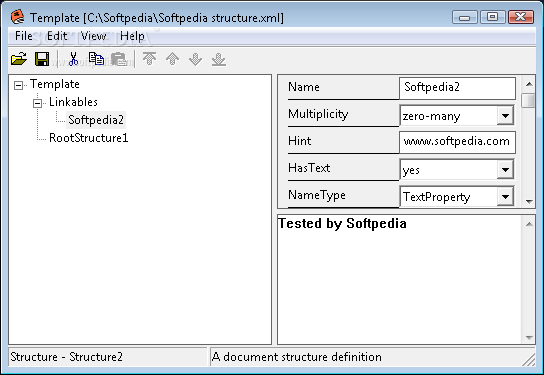Click status text A document structure definition
Image resolution: width=544 pixels, height=375 pixels.
(297, 357)
